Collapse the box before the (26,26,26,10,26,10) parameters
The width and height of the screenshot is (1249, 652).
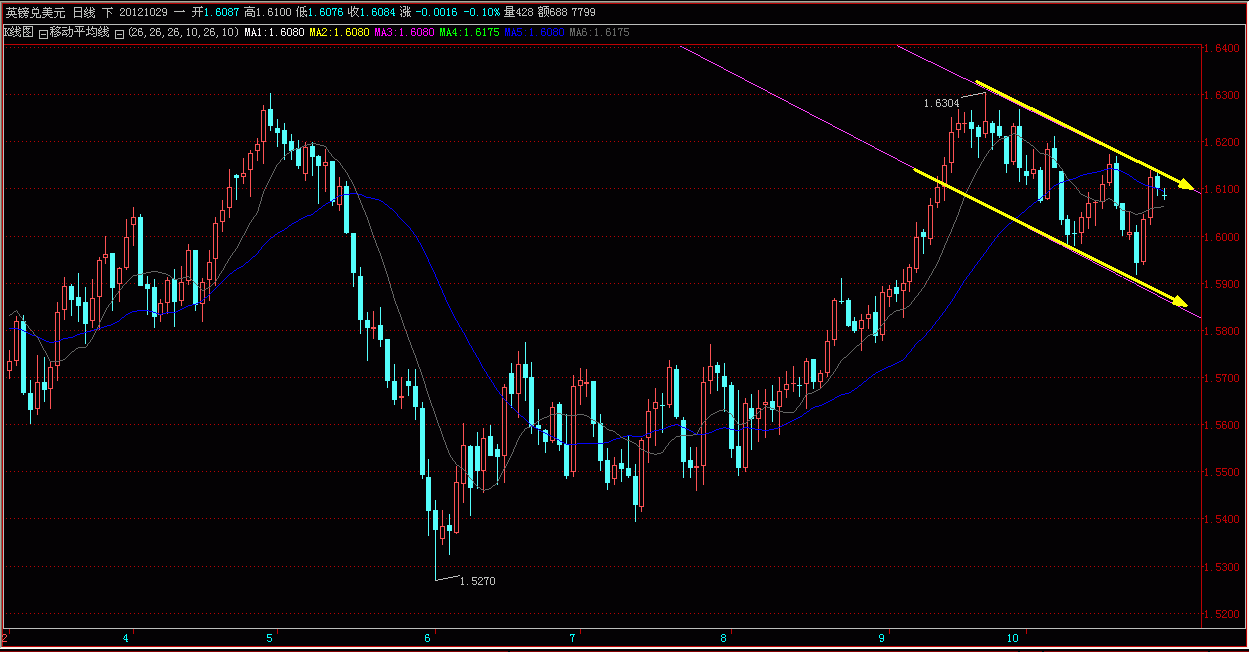tap(119, 33)
